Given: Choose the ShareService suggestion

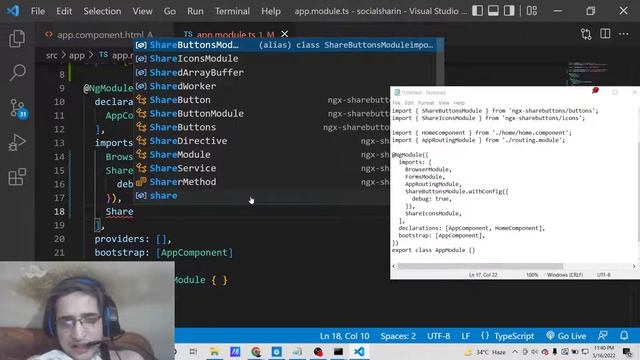Looking at the screenshot, I should pos(262,168).
